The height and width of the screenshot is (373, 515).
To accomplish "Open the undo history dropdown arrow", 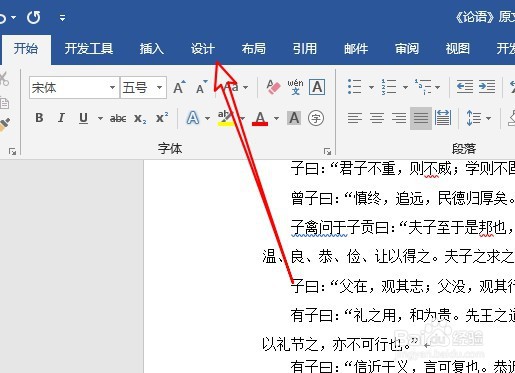I will tap(14, 17).
